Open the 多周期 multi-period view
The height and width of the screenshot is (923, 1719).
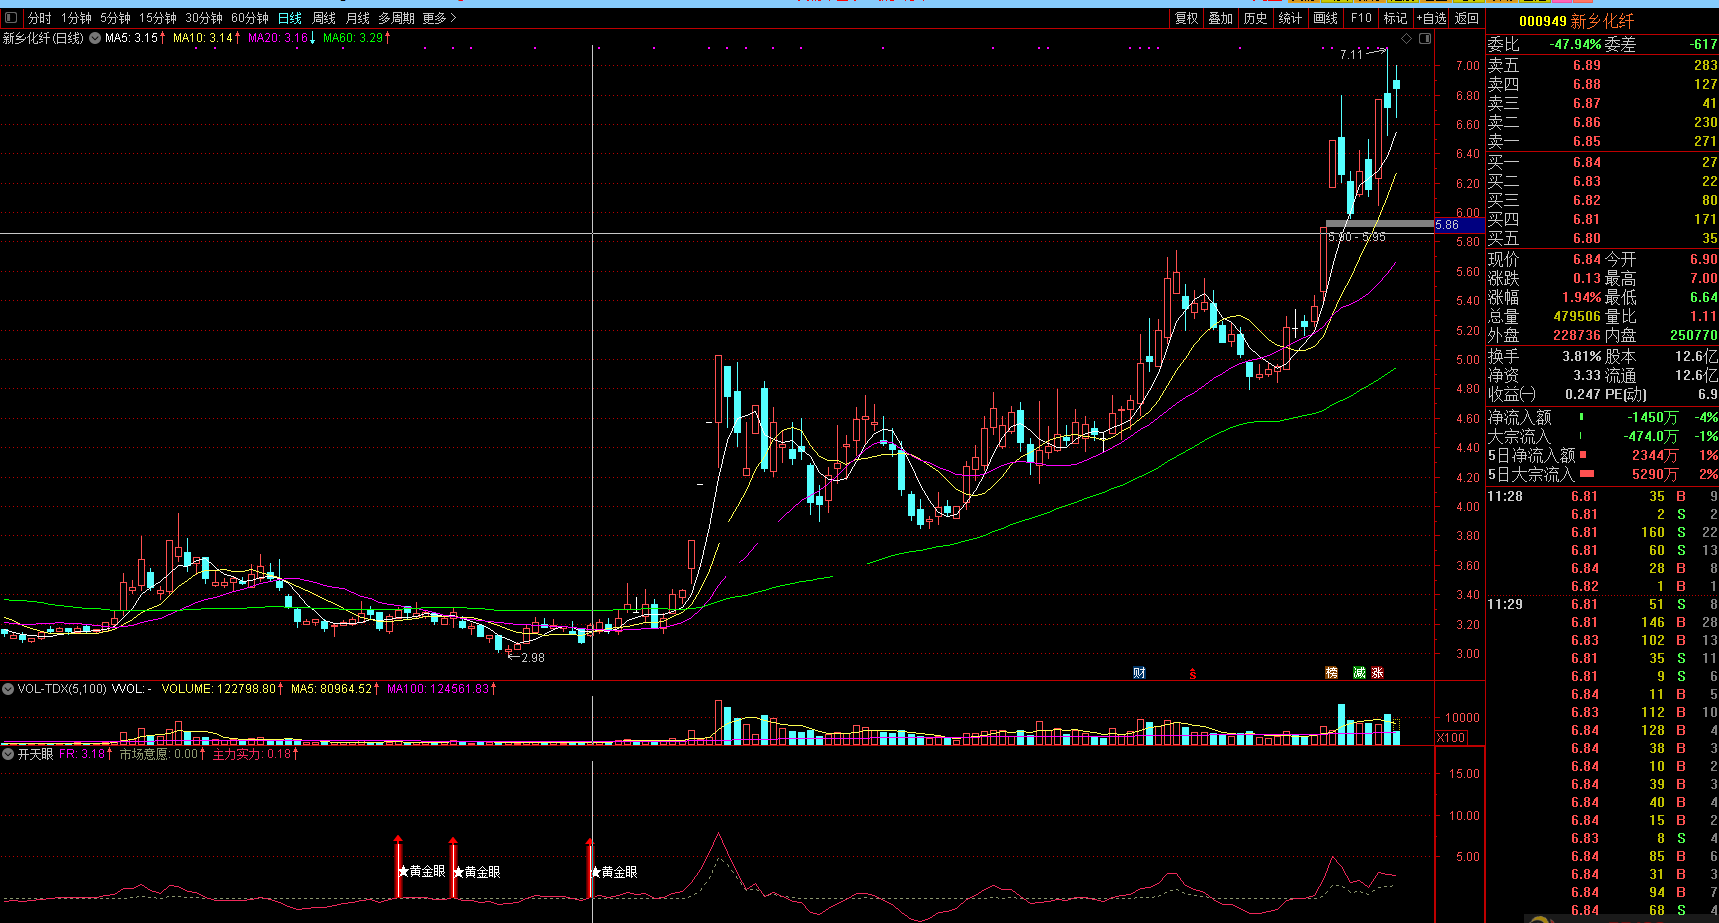click(396, 18)
